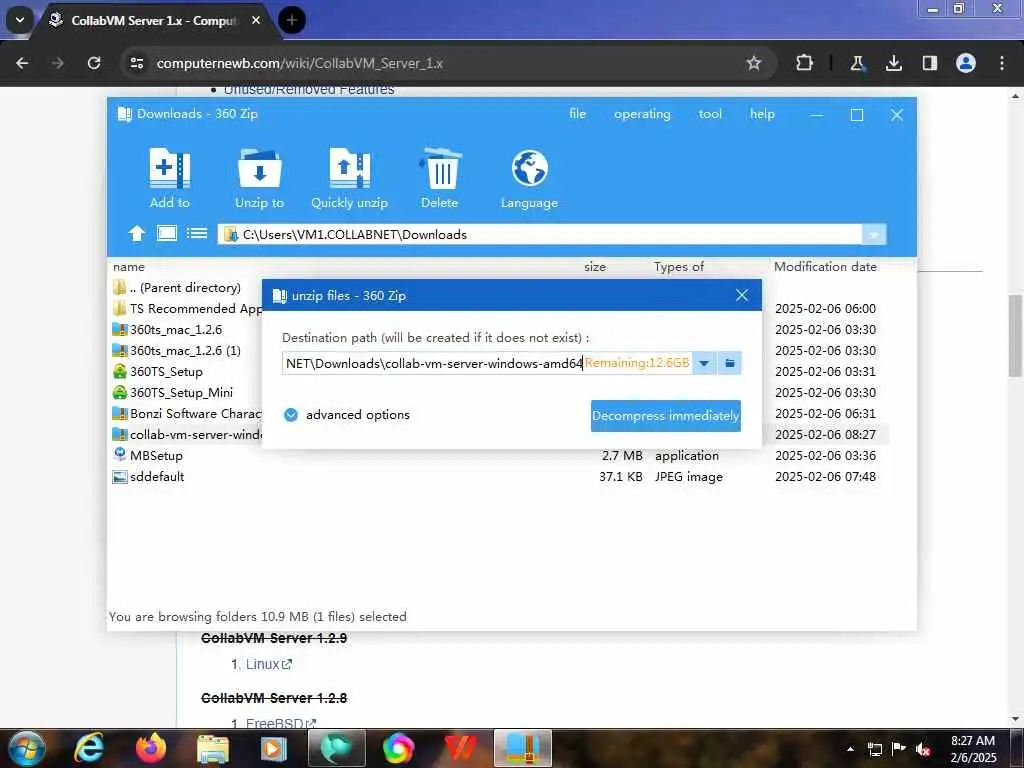Select the 360TS_Setup file
The height and width of the screenshot is (768, 1024).
click(157, 372)
